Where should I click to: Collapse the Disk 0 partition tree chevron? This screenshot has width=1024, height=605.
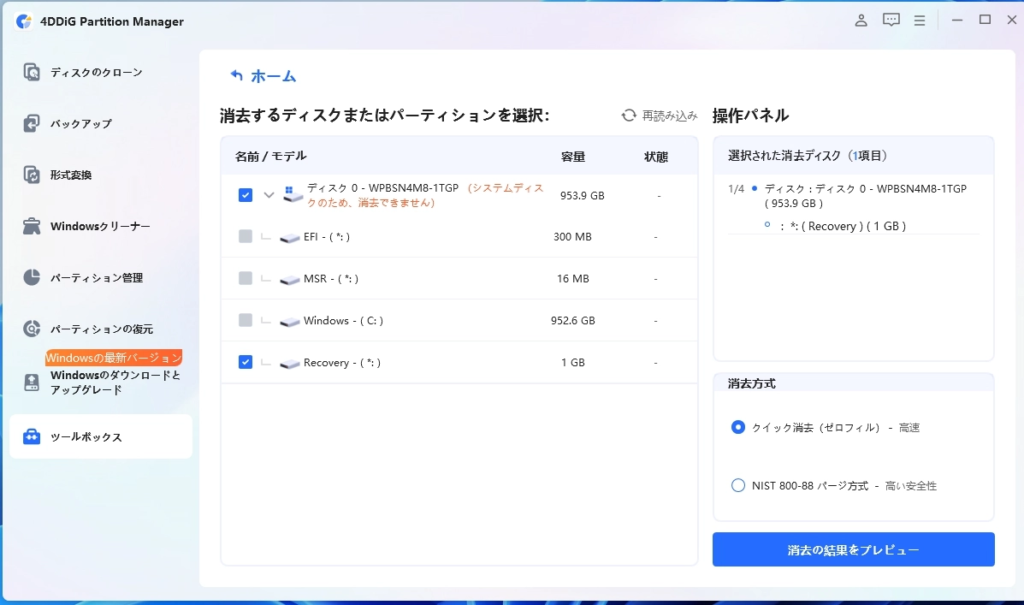coord(268,195)
